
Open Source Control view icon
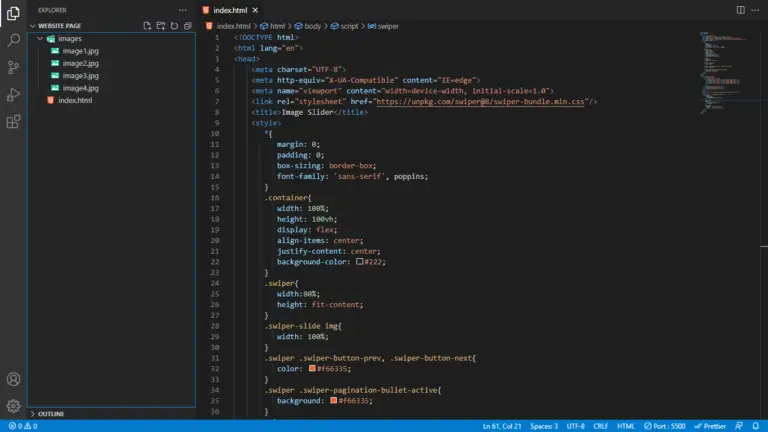[x=13, y=67]
